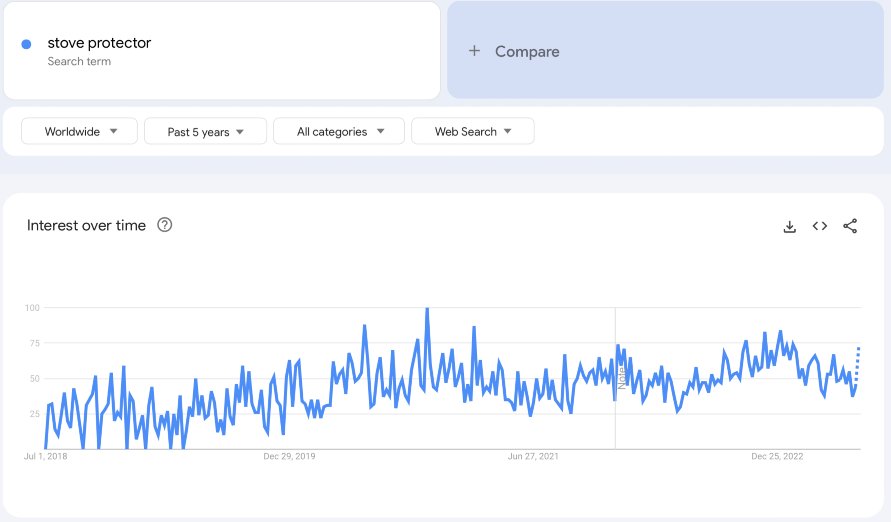This screenshot has height=522, width=891.
Task: Click the Note marker on the chart
Action: click(x=622, y=378)
